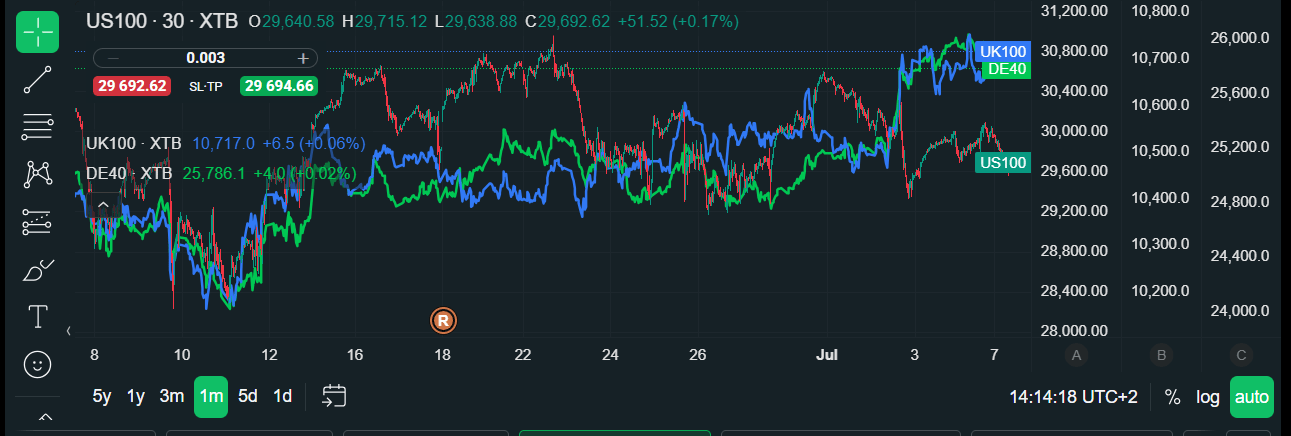The width and height of the screenshot is (1291, 436).
Task: Decrease order quantity with the minus button
Action: (x=112, y=58)
